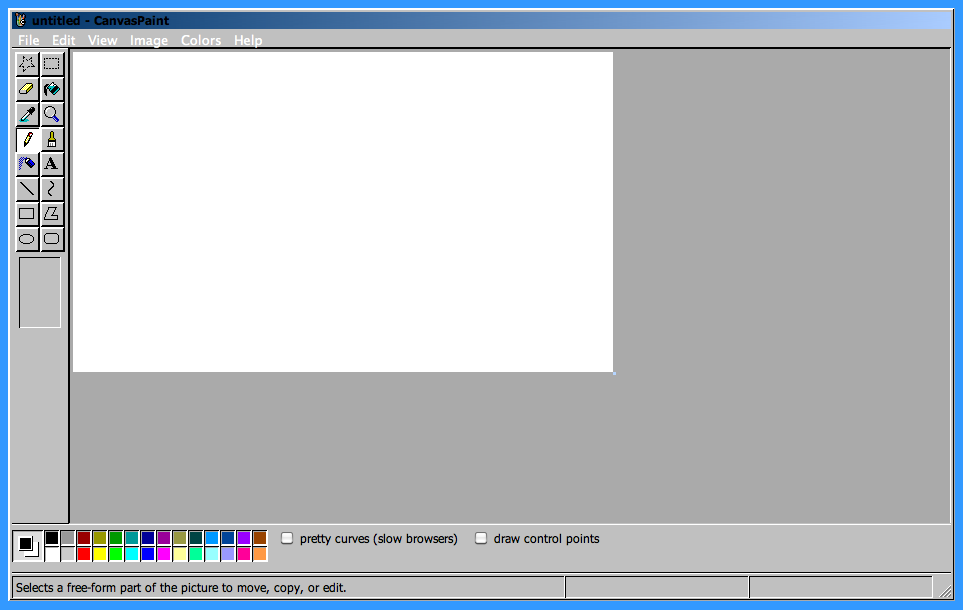This screenshot has height=610, width=963.
Task: Choose the orange palette swatch
Action: [x=260, y=554]
